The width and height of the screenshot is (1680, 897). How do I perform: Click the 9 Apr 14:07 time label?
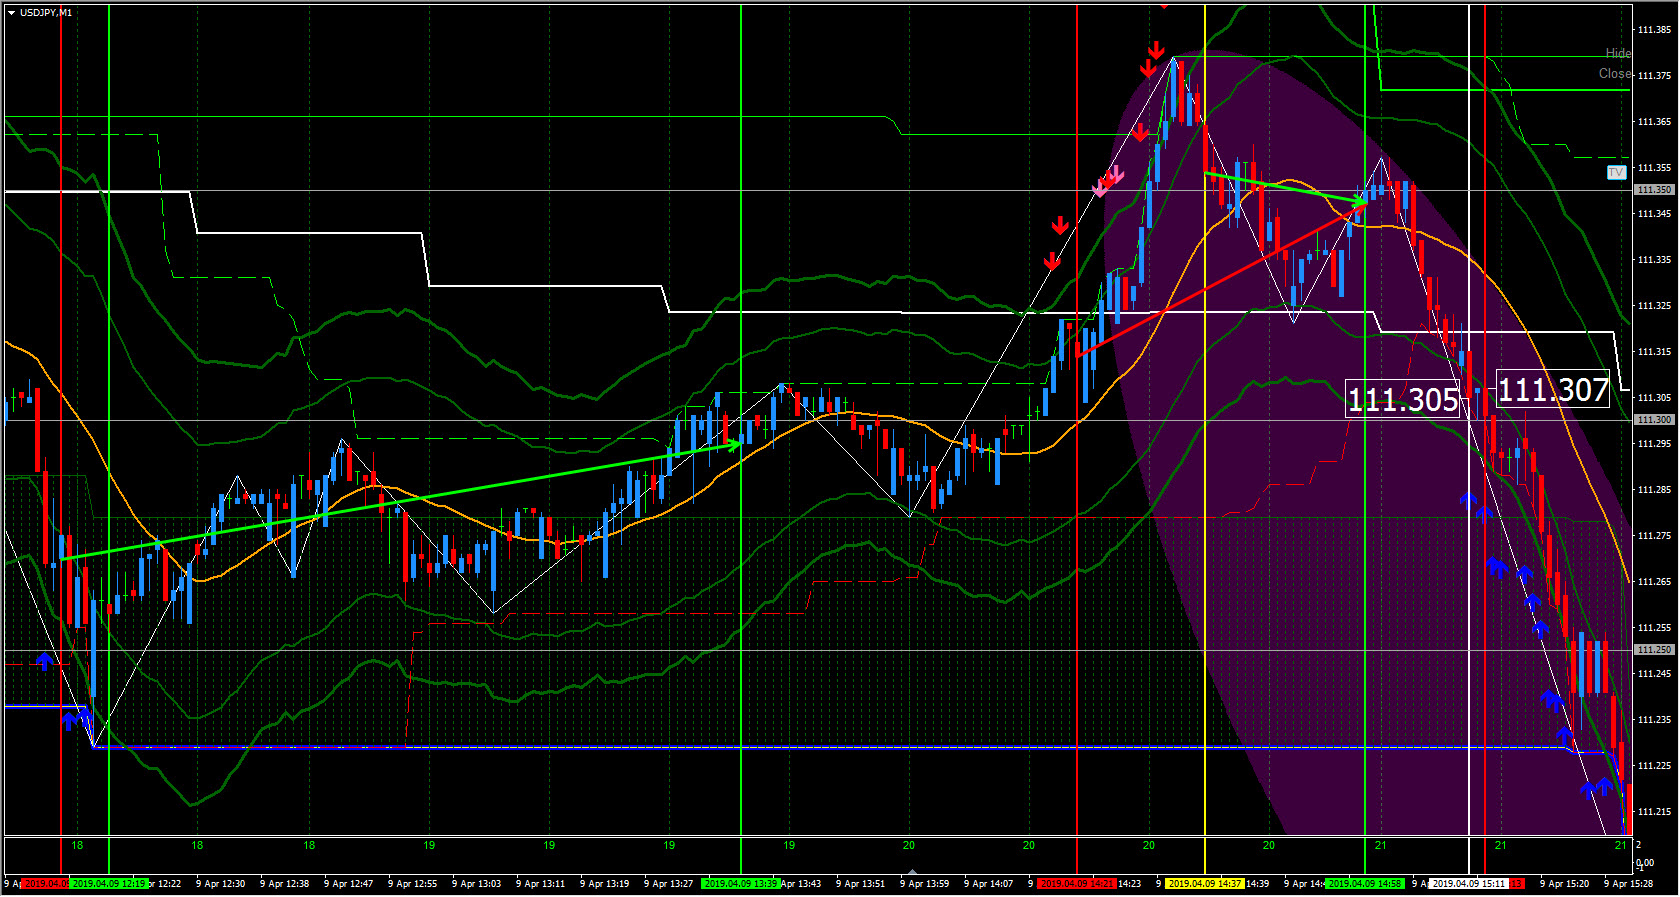click(x=989, y=884)
